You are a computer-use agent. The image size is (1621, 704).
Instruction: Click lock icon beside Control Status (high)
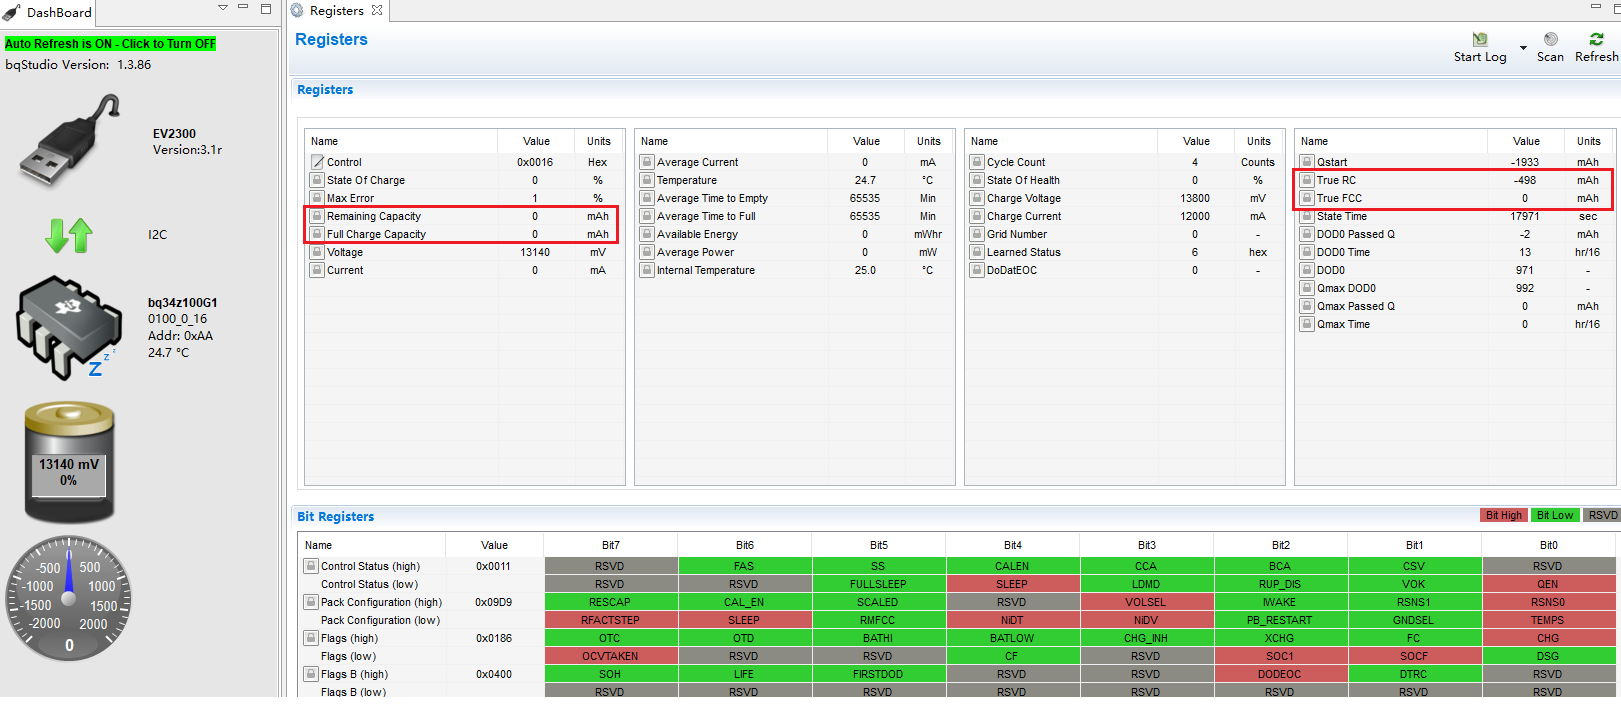click(311, 566)
